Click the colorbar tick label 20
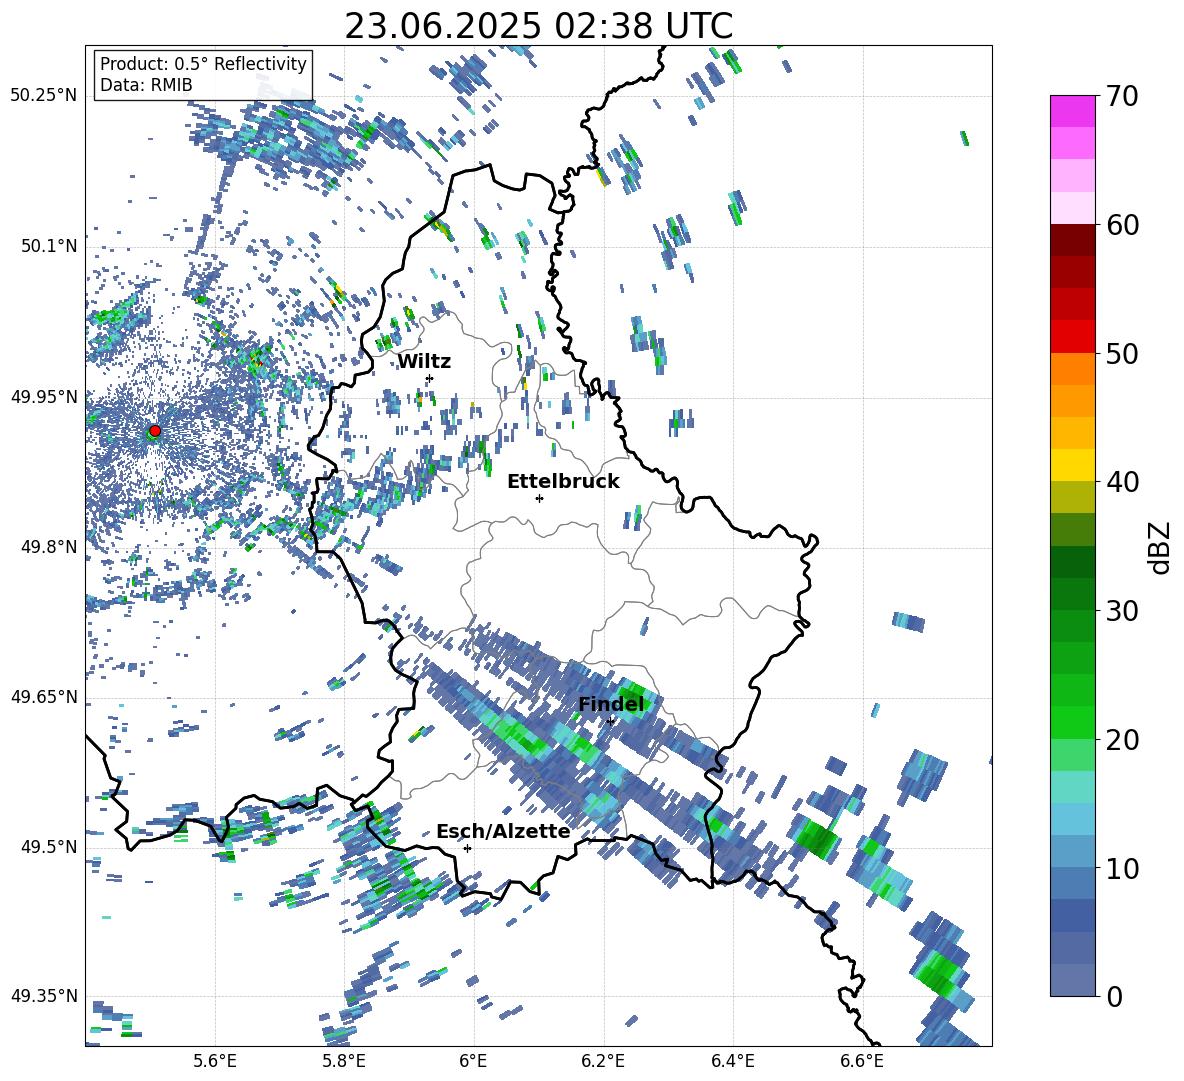 (x=1122, y=739)
